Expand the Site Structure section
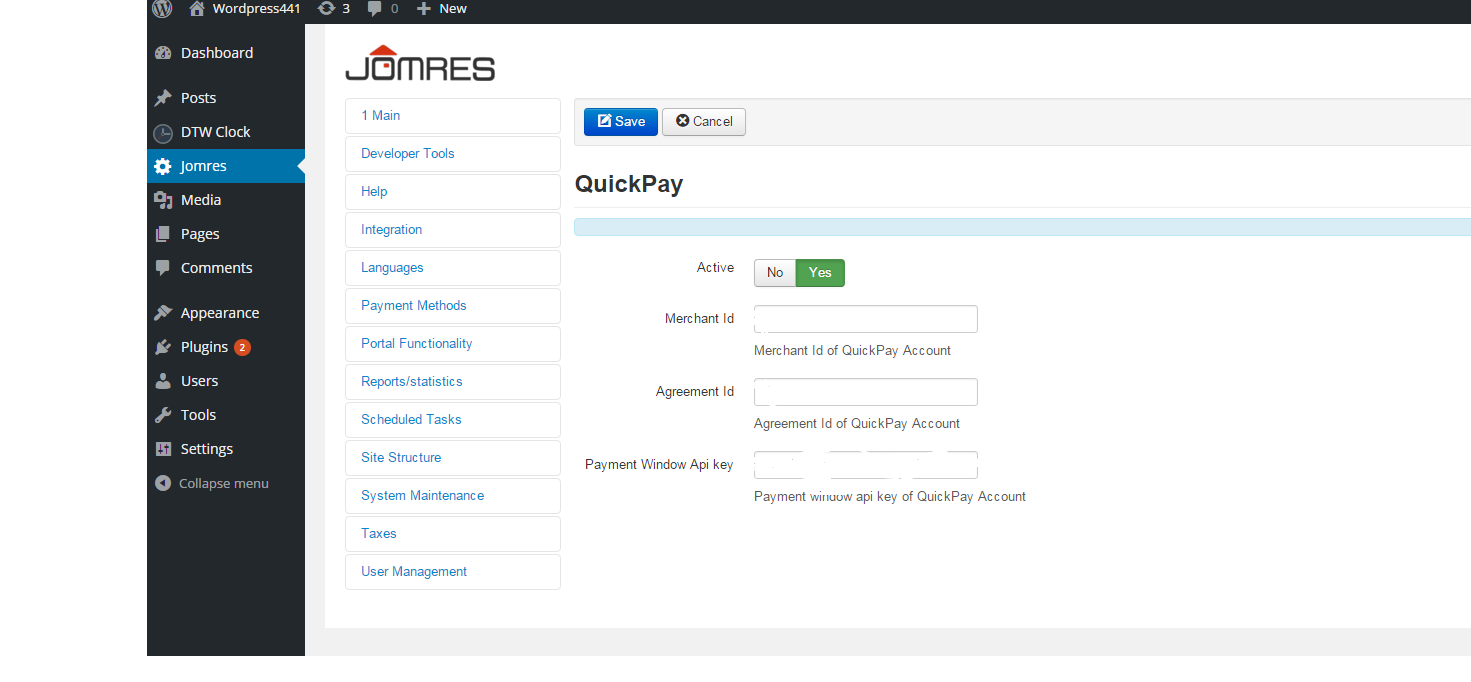Viewport: 1471px width, 682px height. coord(453,458)
